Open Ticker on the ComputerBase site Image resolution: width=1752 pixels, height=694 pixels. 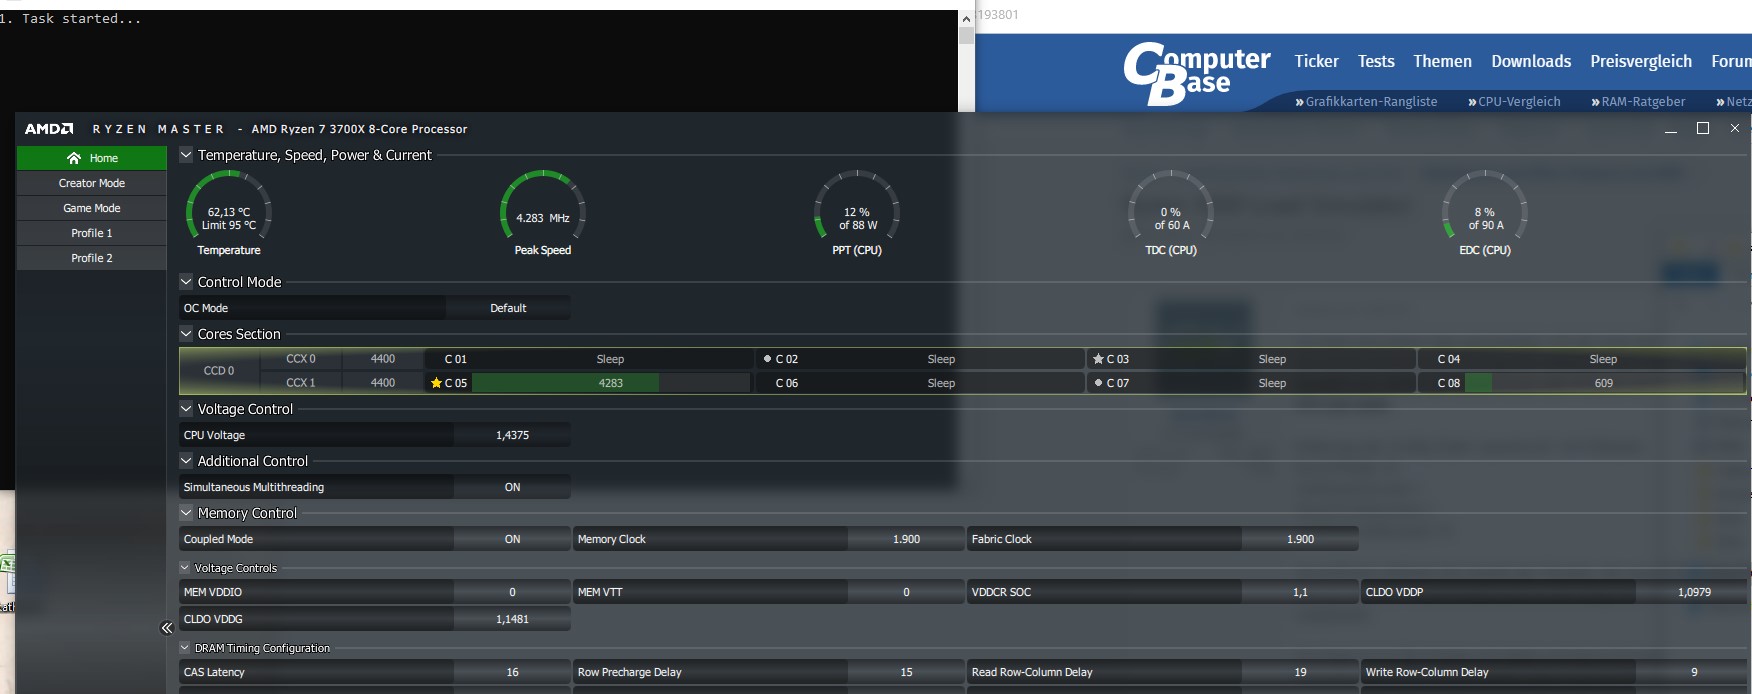pyautogui.click(x=1316, y=61)
